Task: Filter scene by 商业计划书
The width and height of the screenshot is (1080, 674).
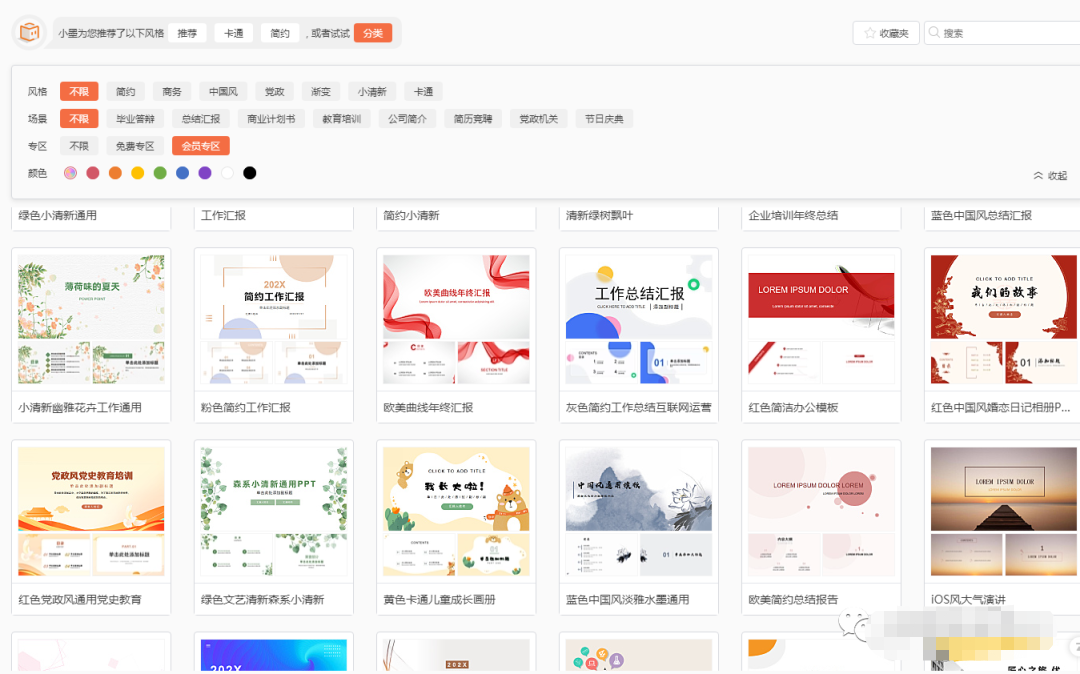Action: click(271, 118)
